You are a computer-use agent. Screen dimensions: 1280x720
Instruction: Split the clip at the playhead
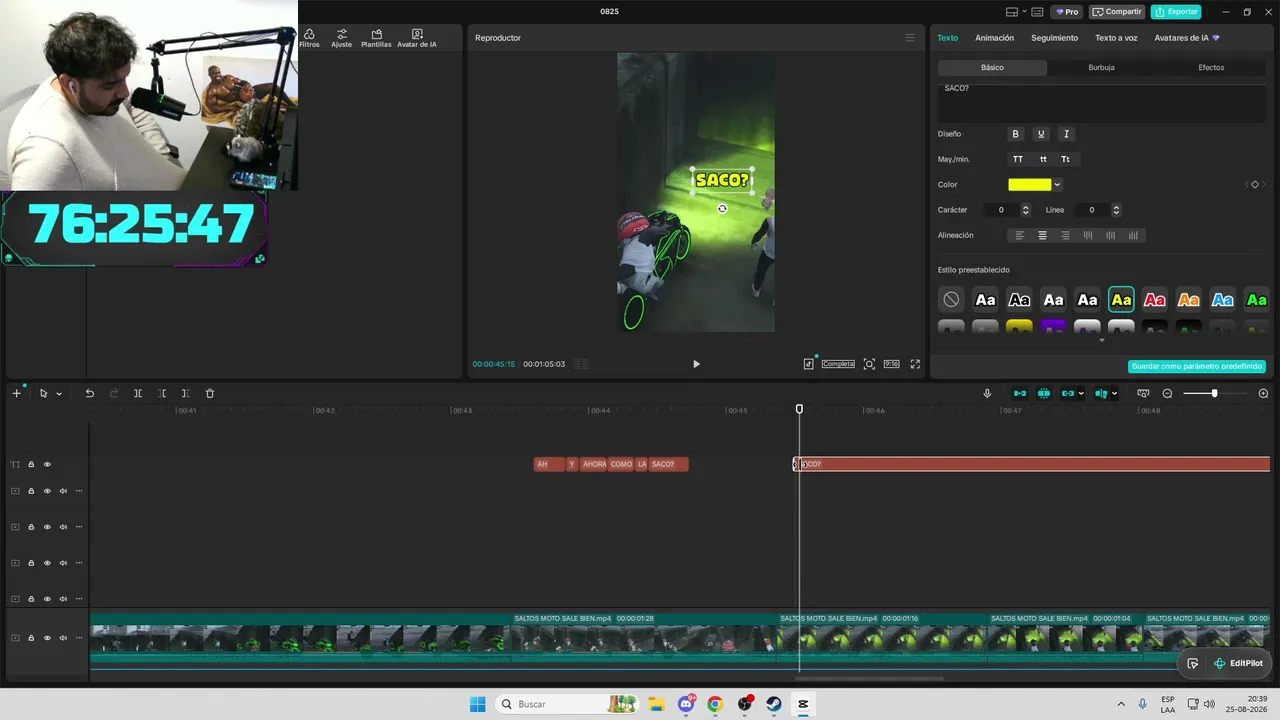click(x=138, y=393)
